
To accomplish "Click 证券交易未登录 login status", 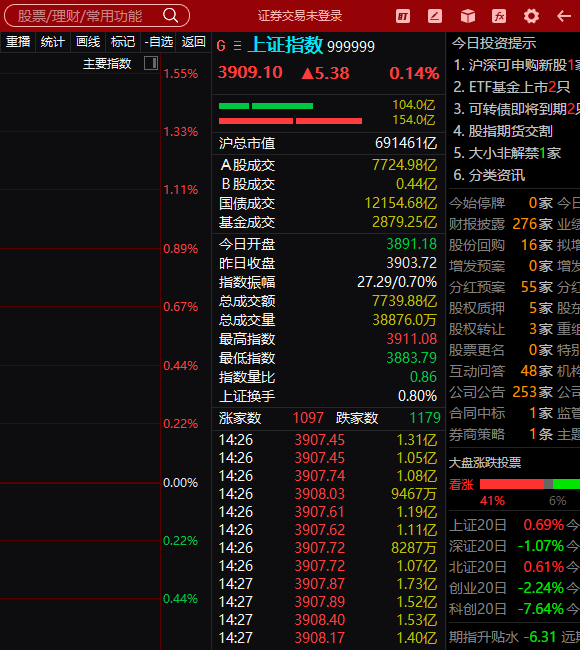I will click(x=300, y=16).
